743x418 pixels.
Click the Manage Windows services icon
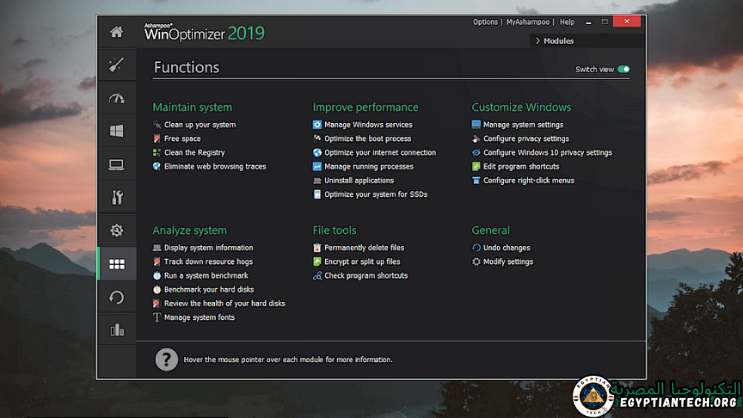(x=317, y=125)
